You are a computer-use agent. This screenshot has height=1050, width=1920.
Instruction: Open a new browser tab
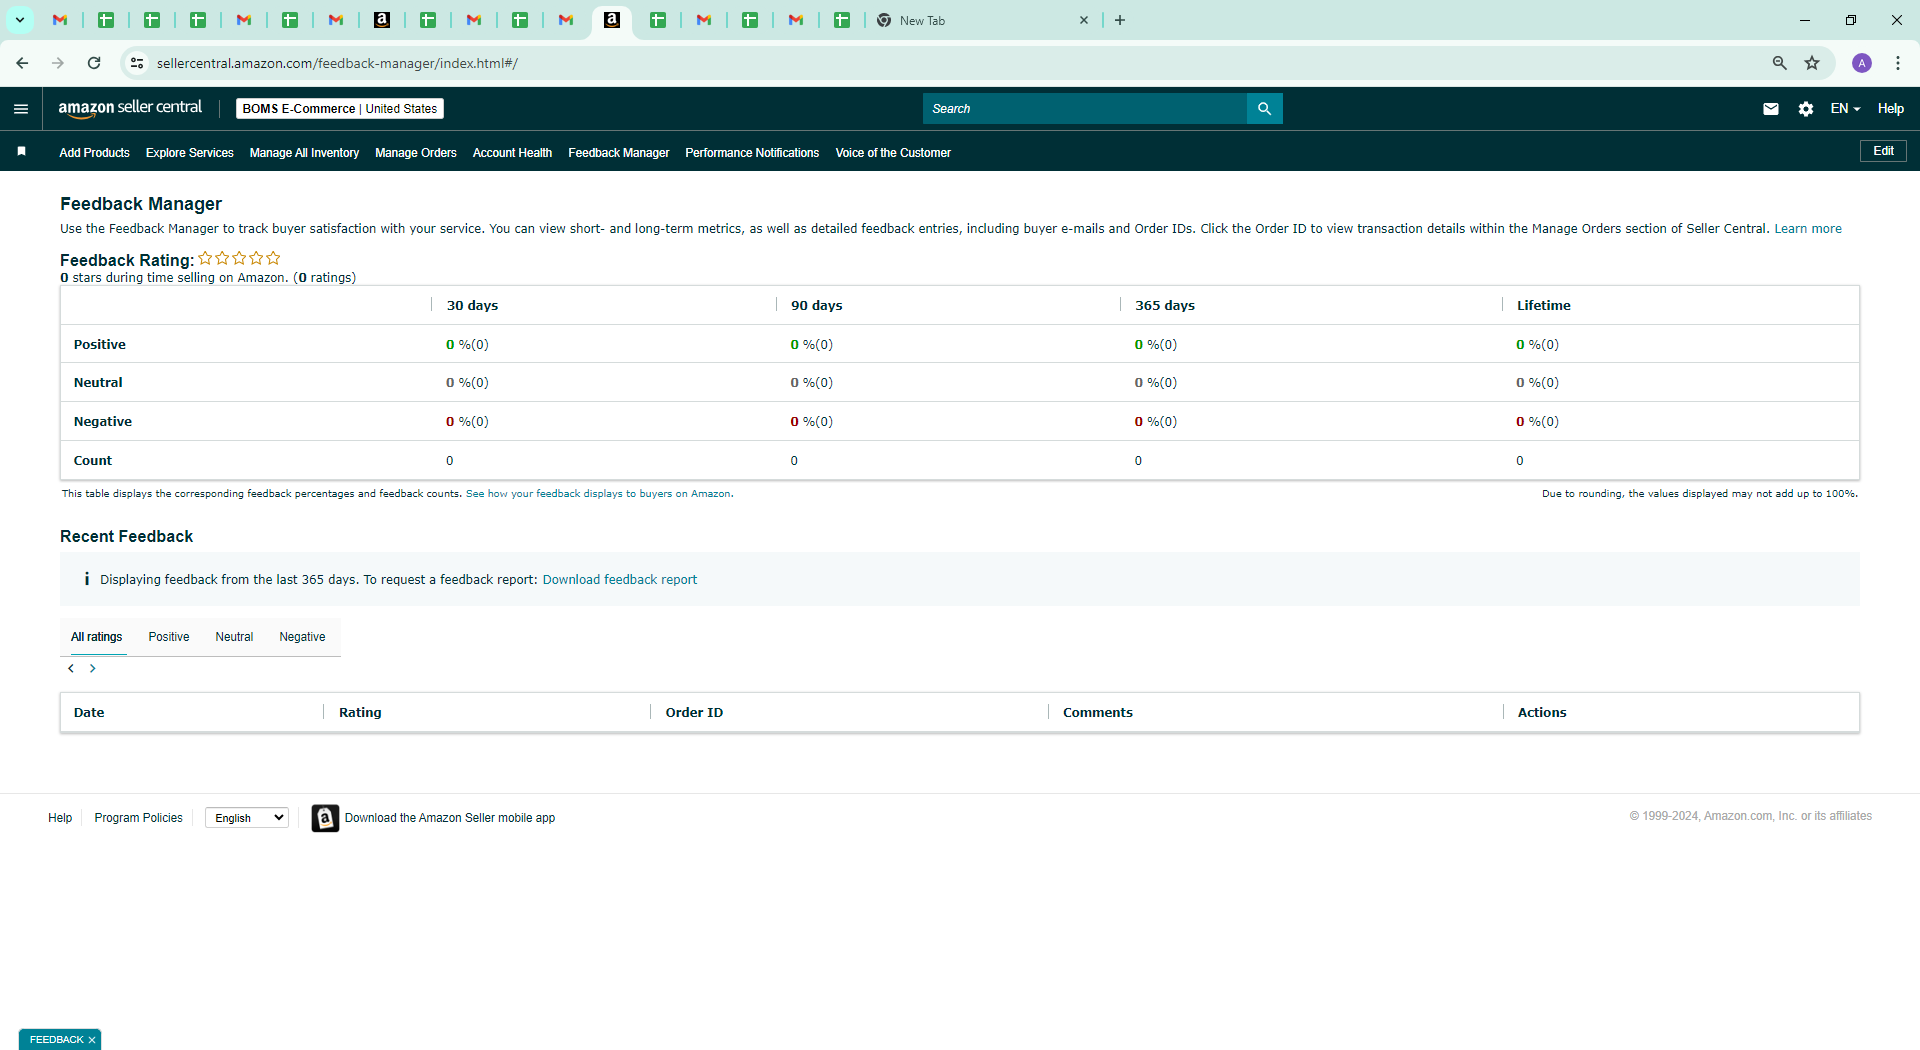[x=1120, y=20]
